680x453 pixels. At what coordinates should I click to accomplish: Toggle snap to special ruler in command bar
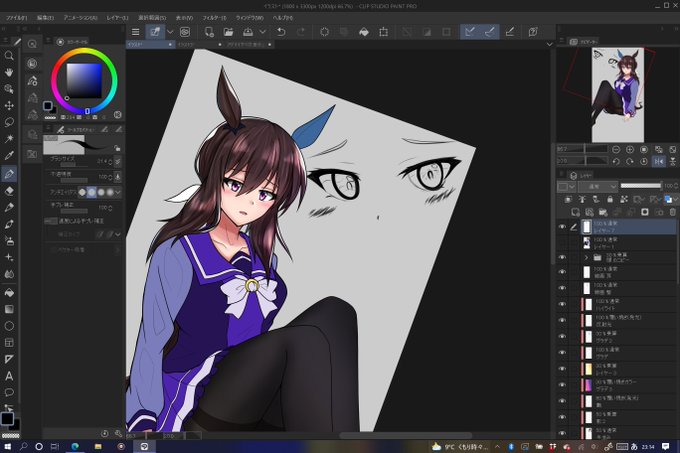(489, 32)
